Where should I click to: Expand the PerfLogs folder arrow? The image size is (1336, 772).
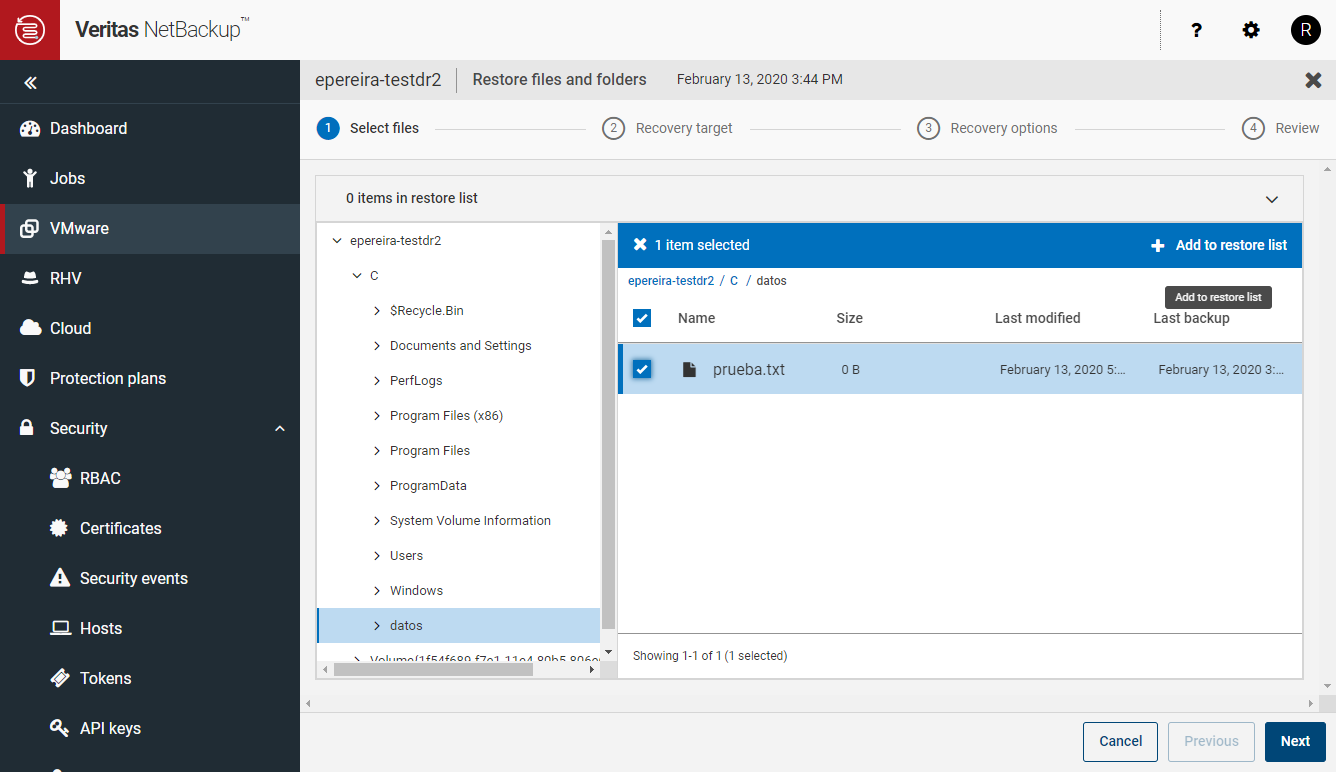[x=377, y=381]
